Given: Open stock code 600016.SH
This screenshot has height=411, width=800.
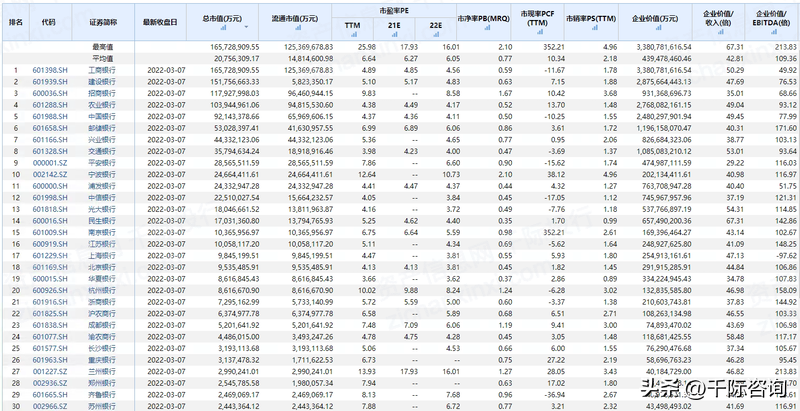Looking at the screenshot, I should (50, 221).
